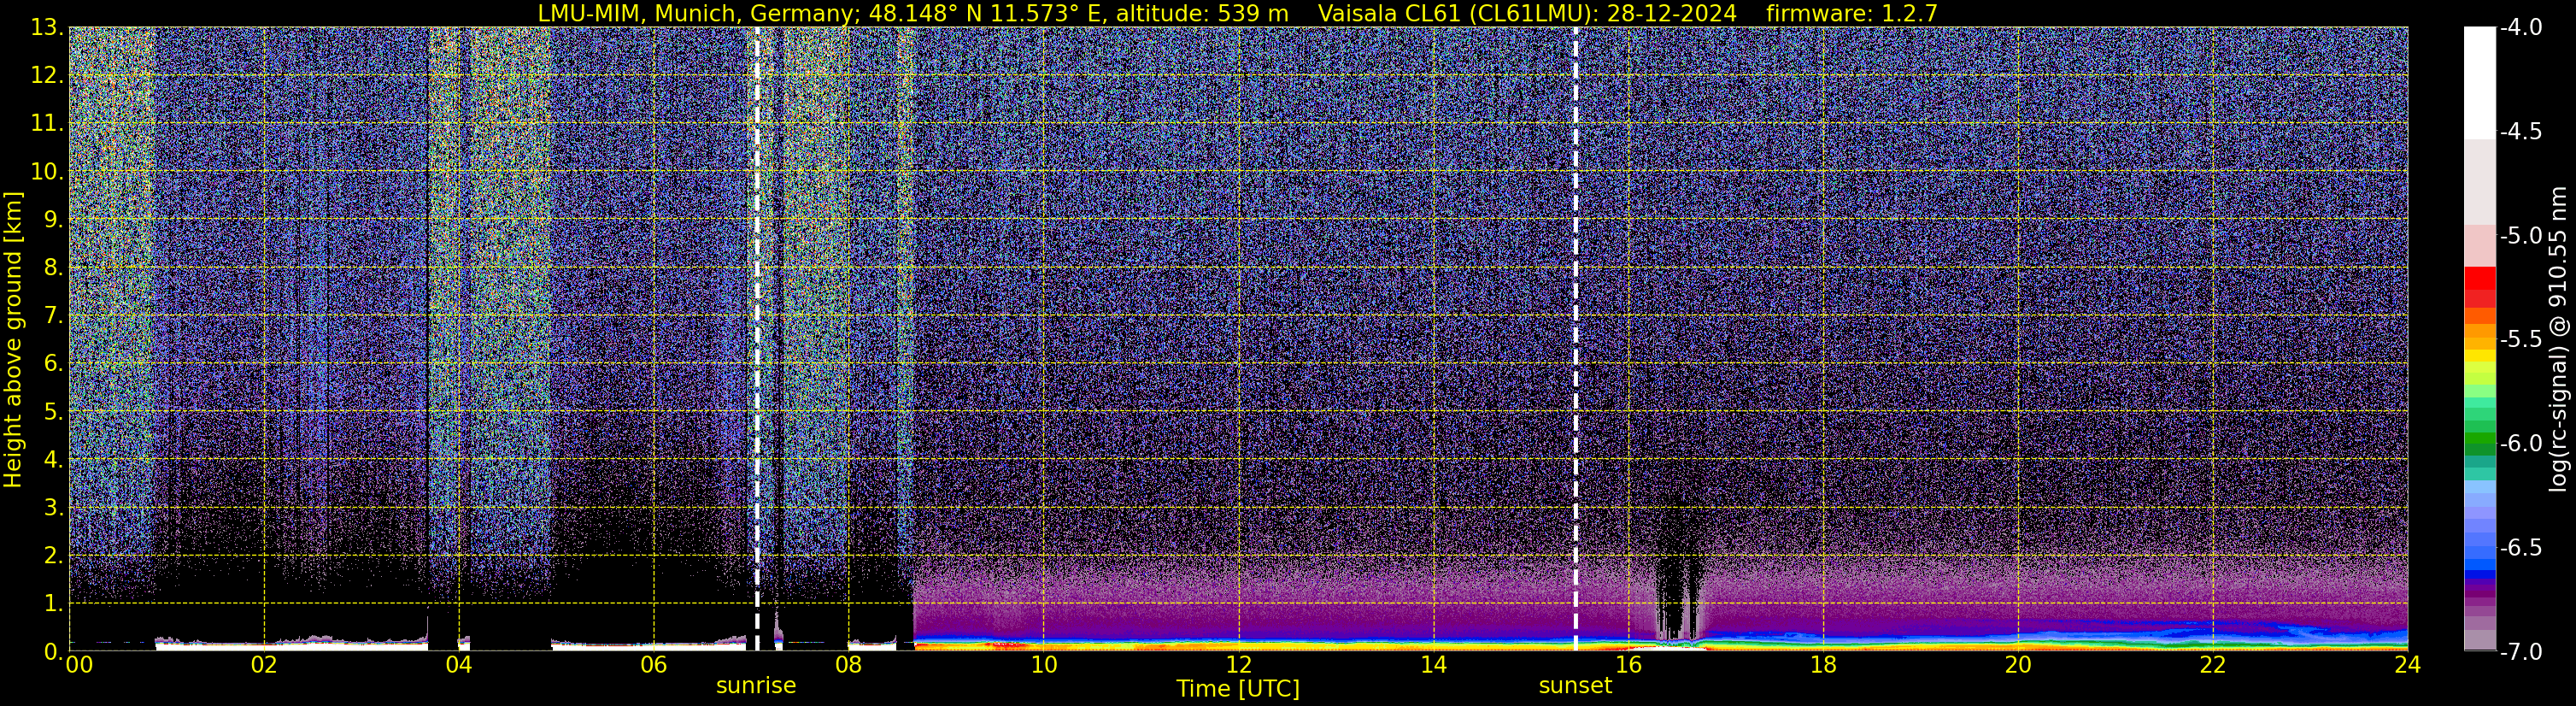Click the colorbar tick label '-5.0'
This screenshot has width=2576, height=706.
pyautogui.click(x=2520, y=236)
